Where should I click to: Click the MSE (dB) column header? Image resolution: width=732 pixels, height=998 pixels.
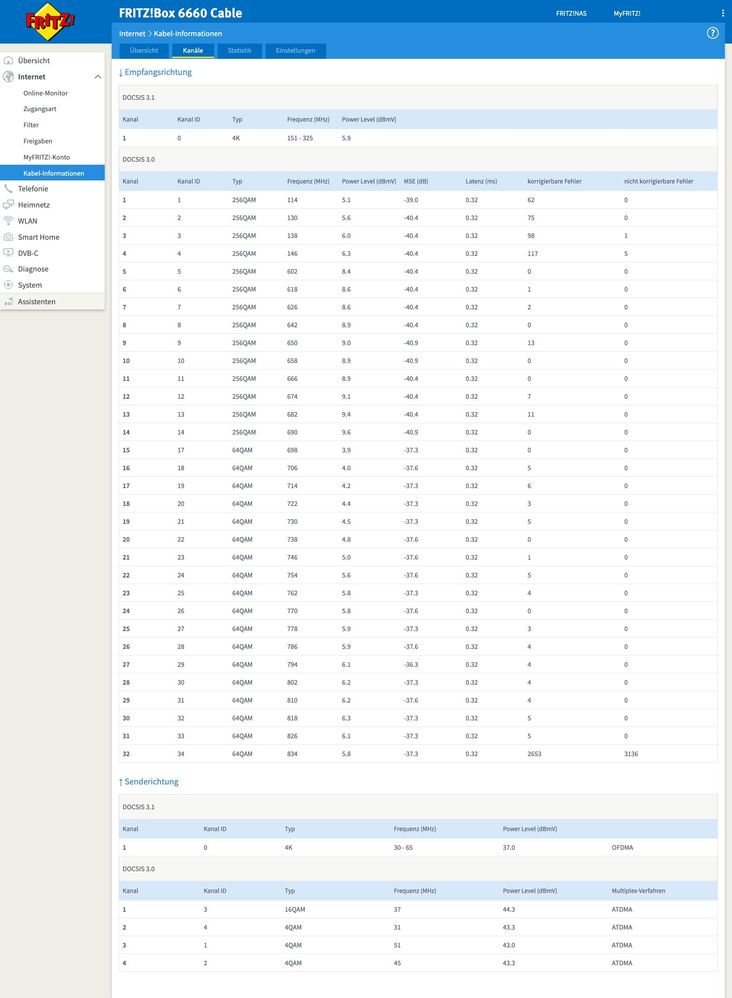[416, 181]
